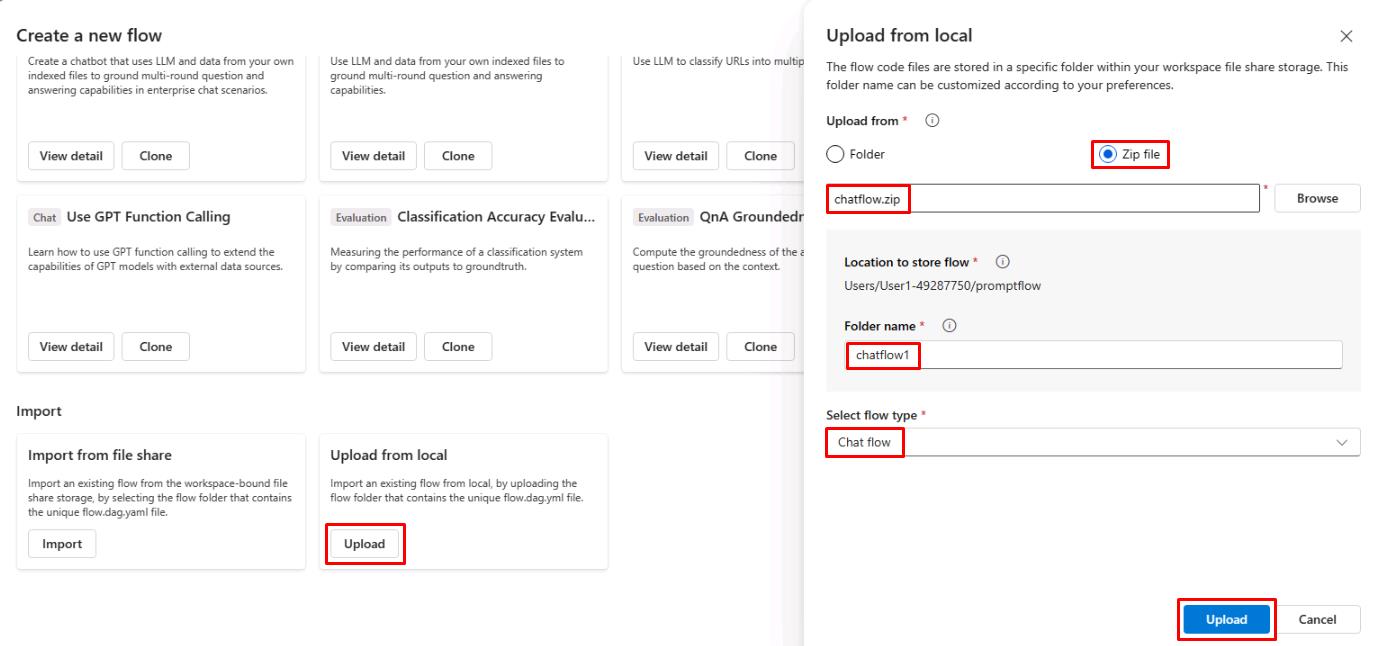
Task: Click info icon next to Location to store flow
Action: (x=1002, y=262)
